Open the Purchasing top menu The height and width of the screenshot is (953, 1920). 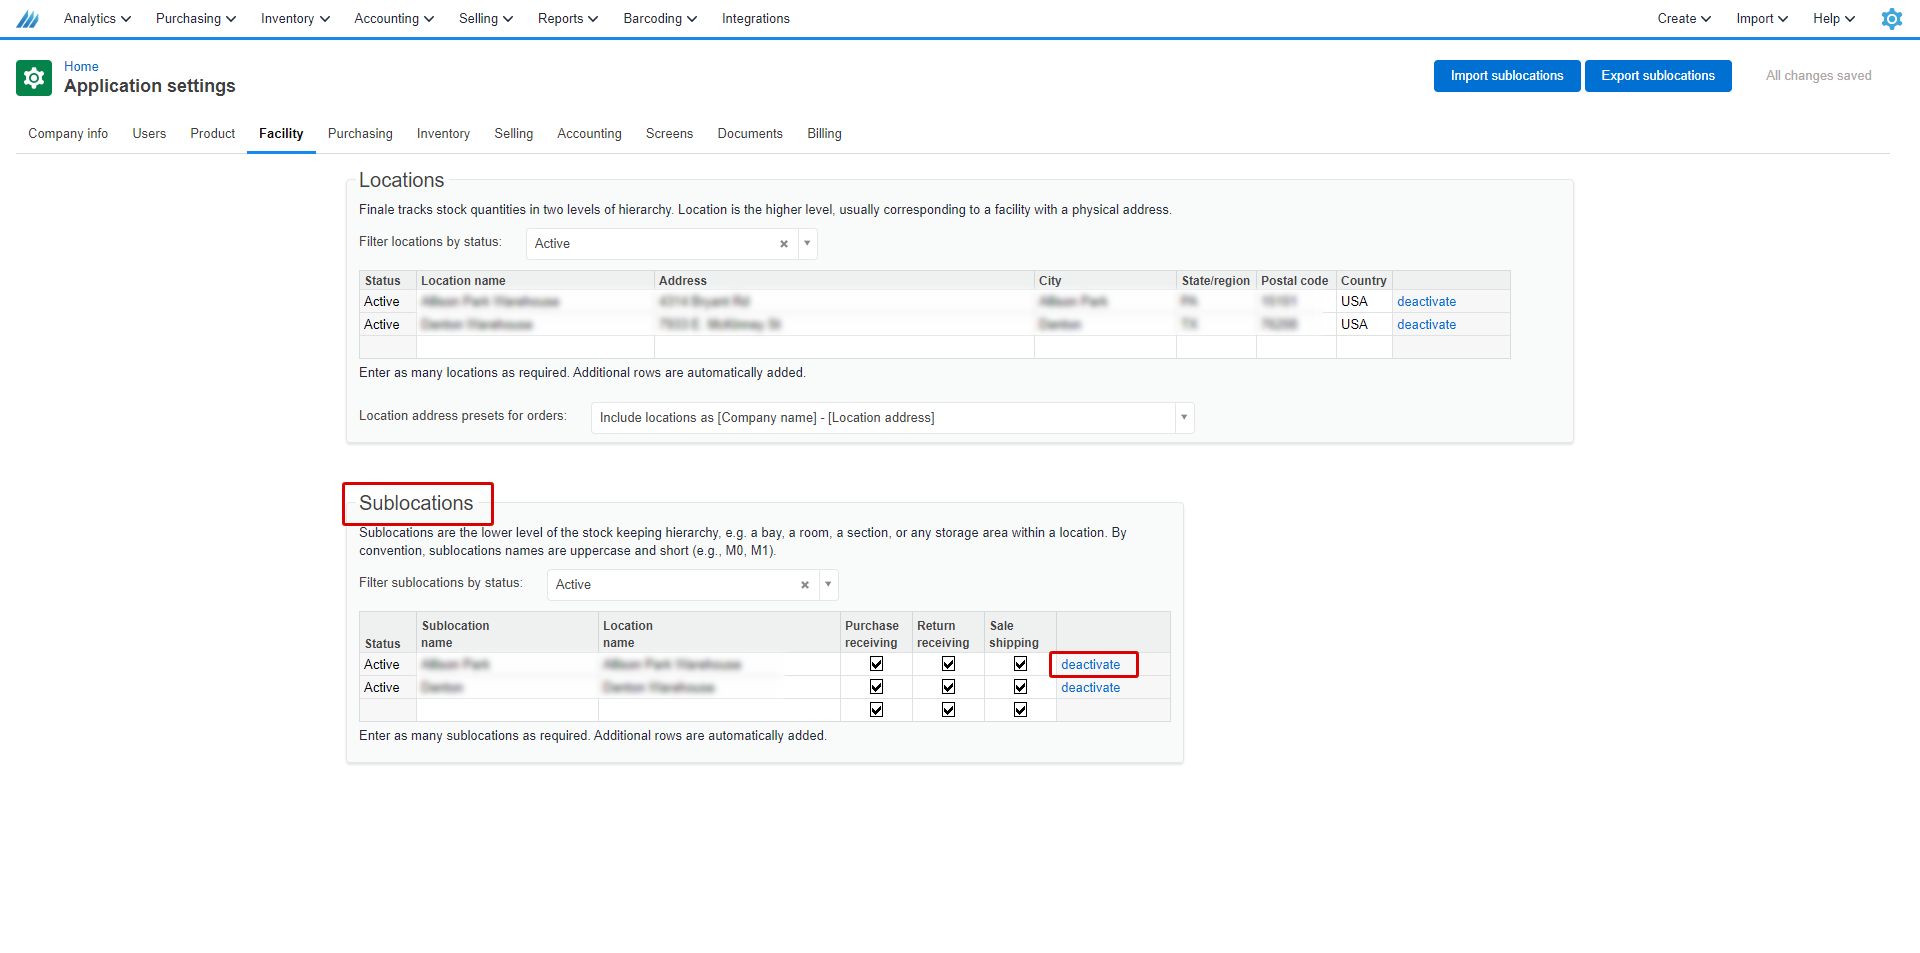pyautogui.click(x=196, y=19)
